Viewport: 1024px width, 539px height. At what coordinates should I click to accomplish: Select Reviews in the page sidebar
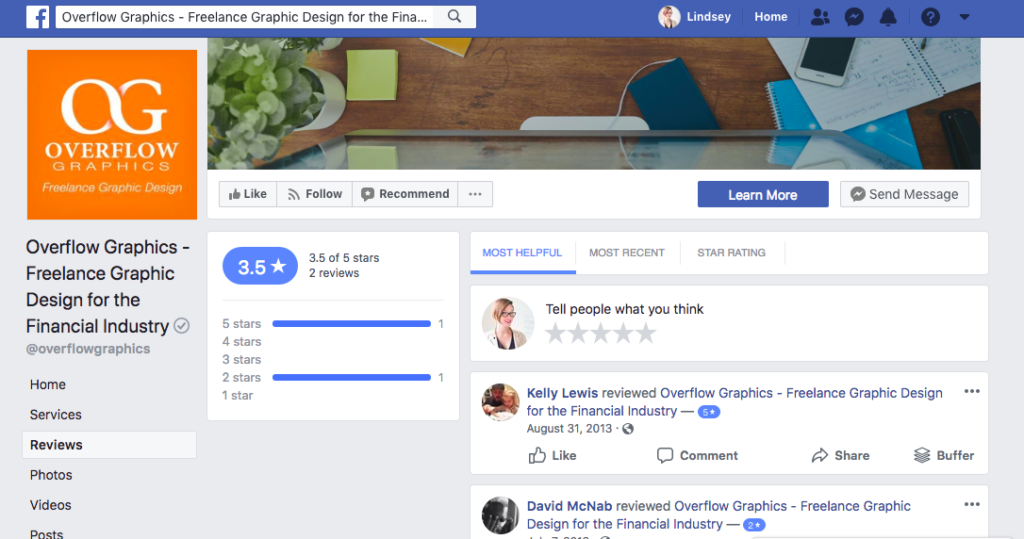click(109, 445)
